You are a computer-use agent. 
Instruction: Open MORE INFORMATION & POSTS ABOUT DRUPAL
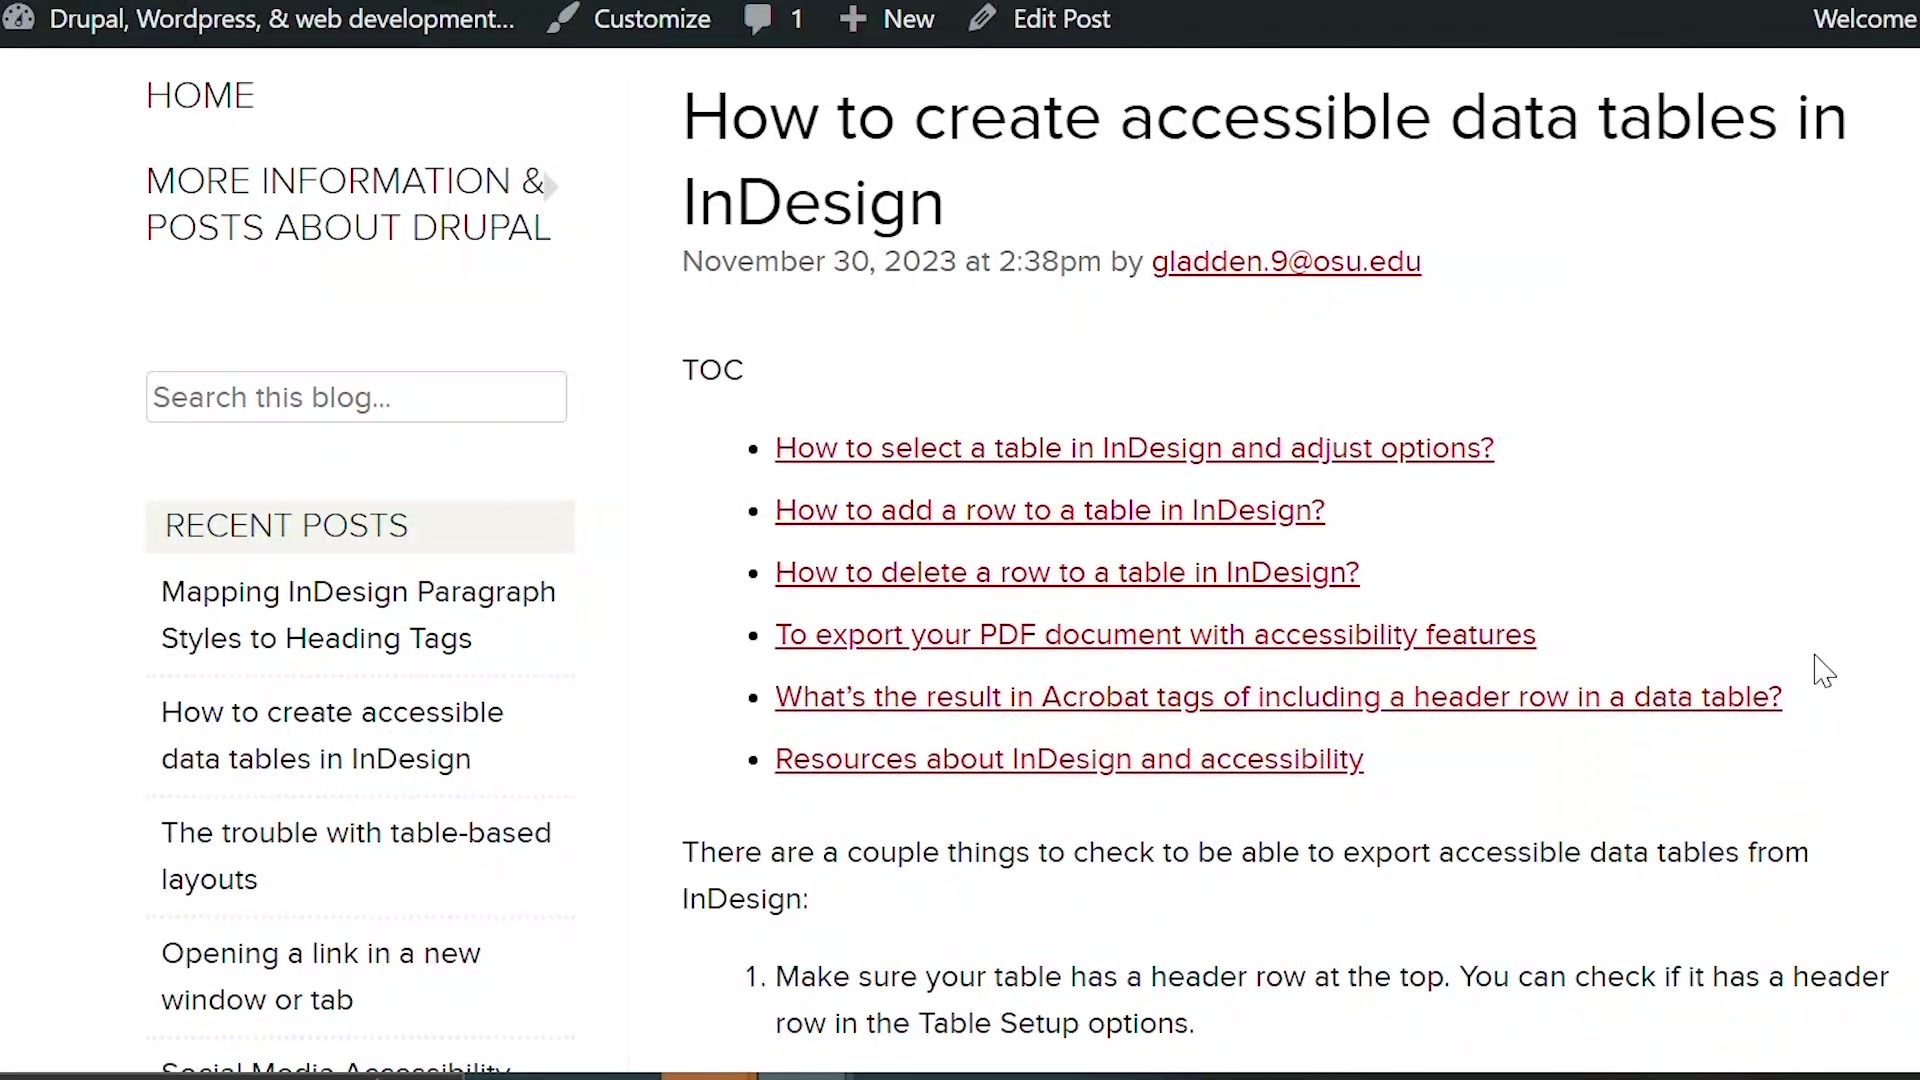[347, 203]
